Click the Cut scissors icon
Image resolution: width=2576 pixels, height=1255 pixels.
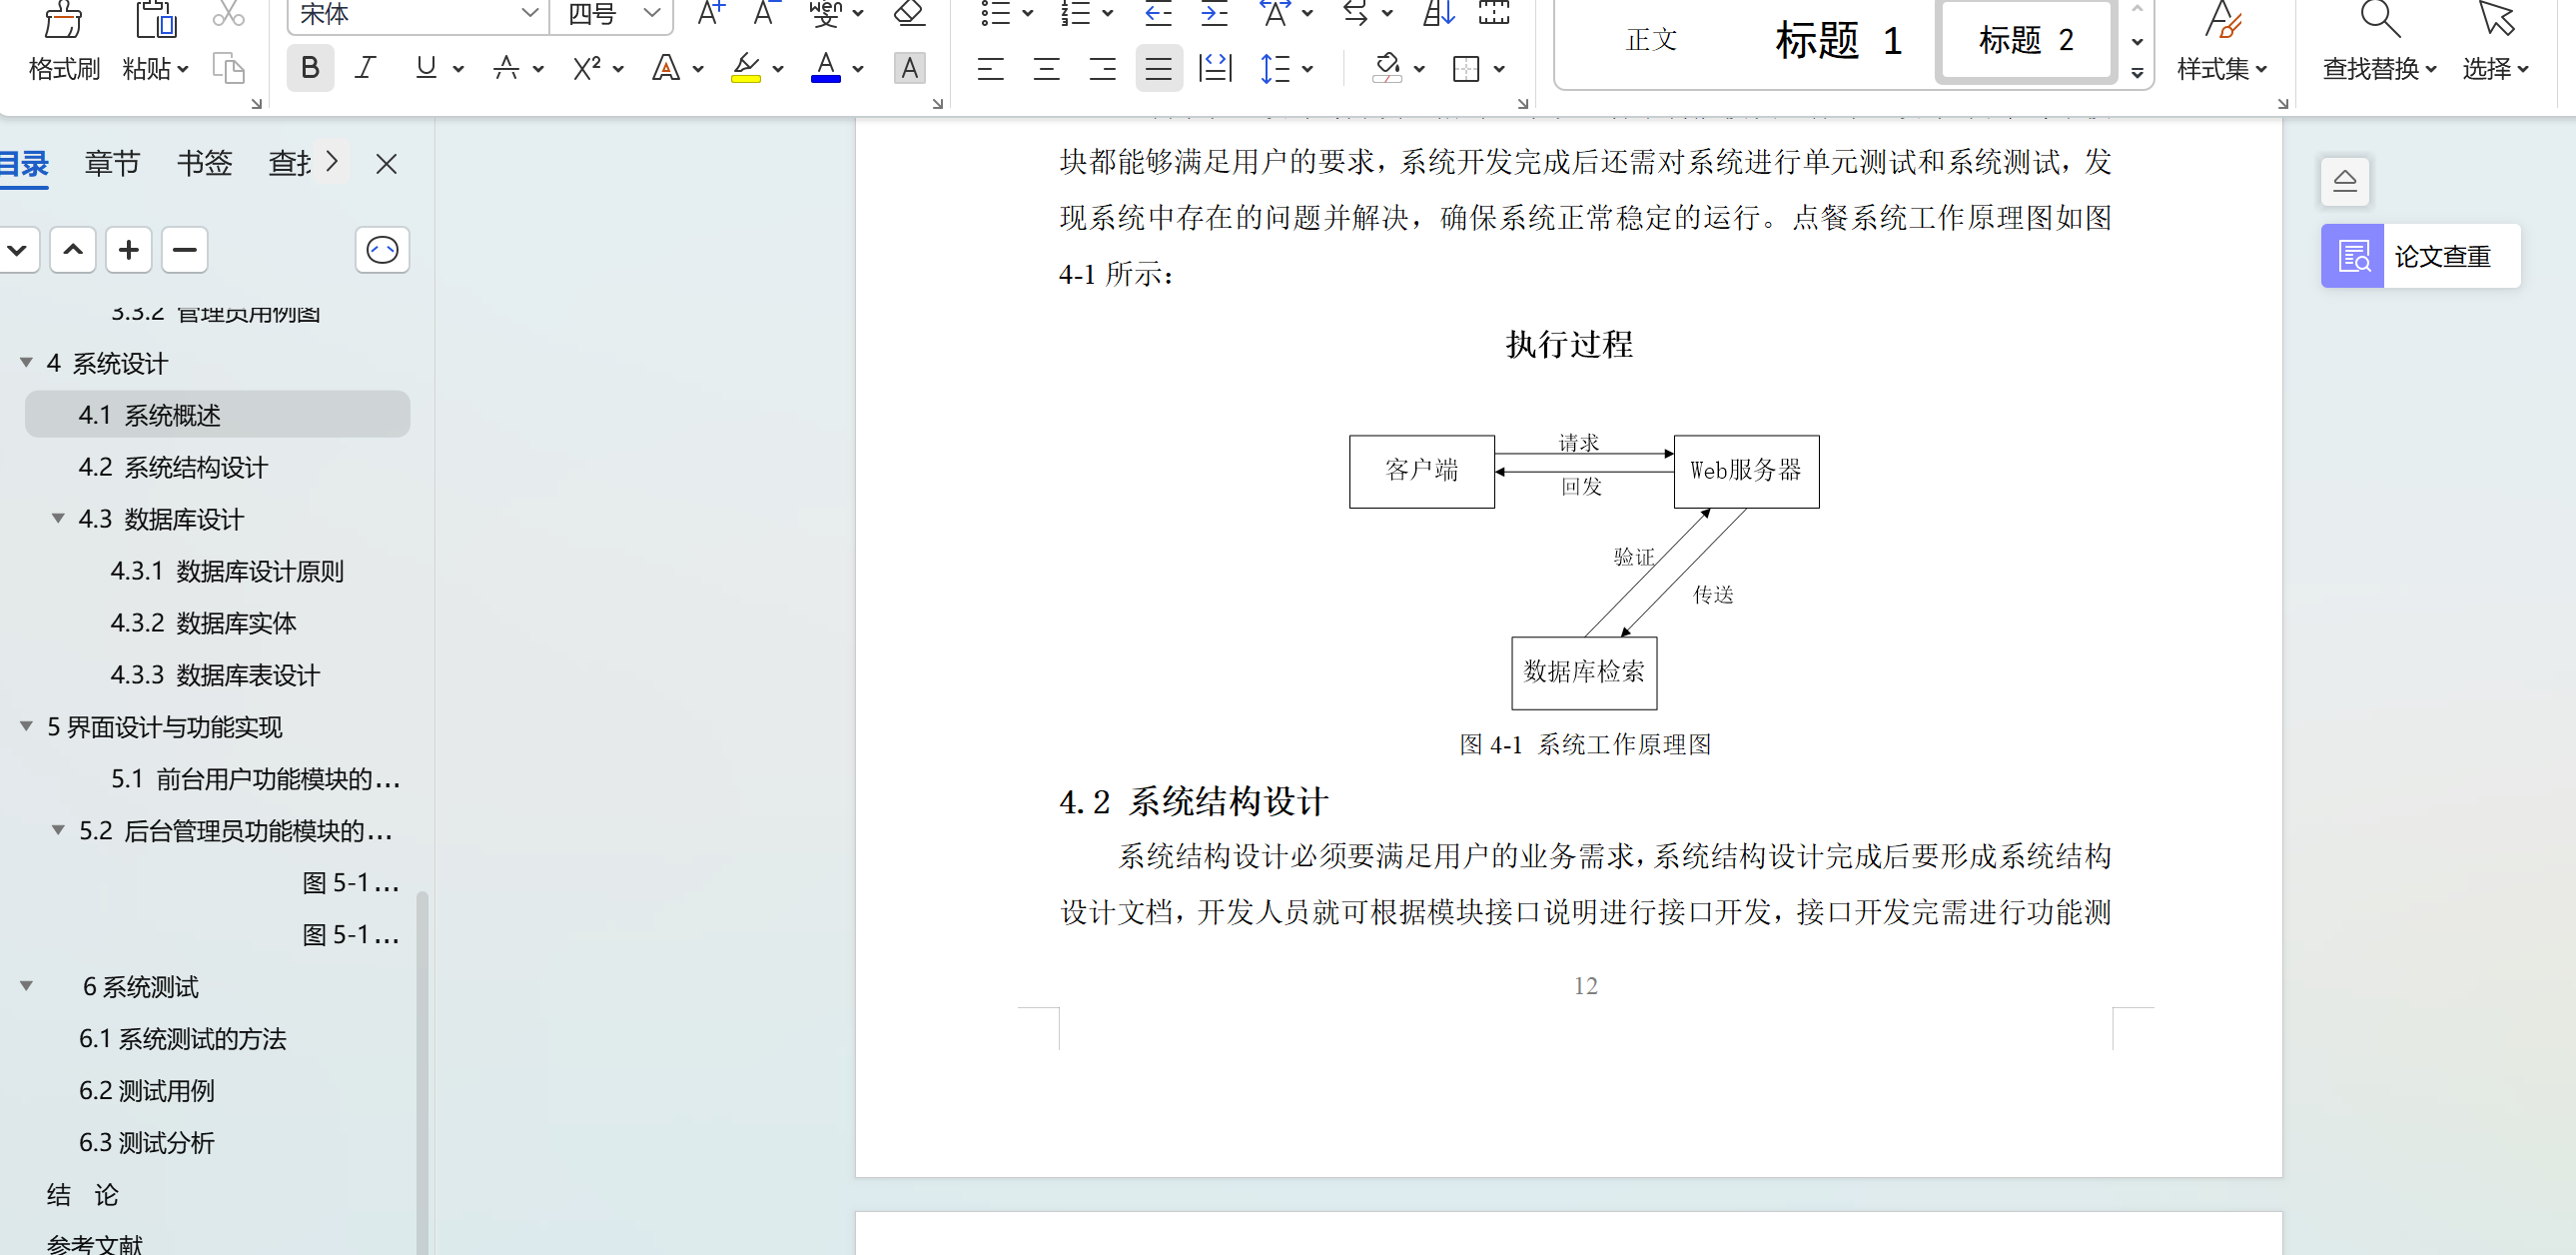[228, 14]
